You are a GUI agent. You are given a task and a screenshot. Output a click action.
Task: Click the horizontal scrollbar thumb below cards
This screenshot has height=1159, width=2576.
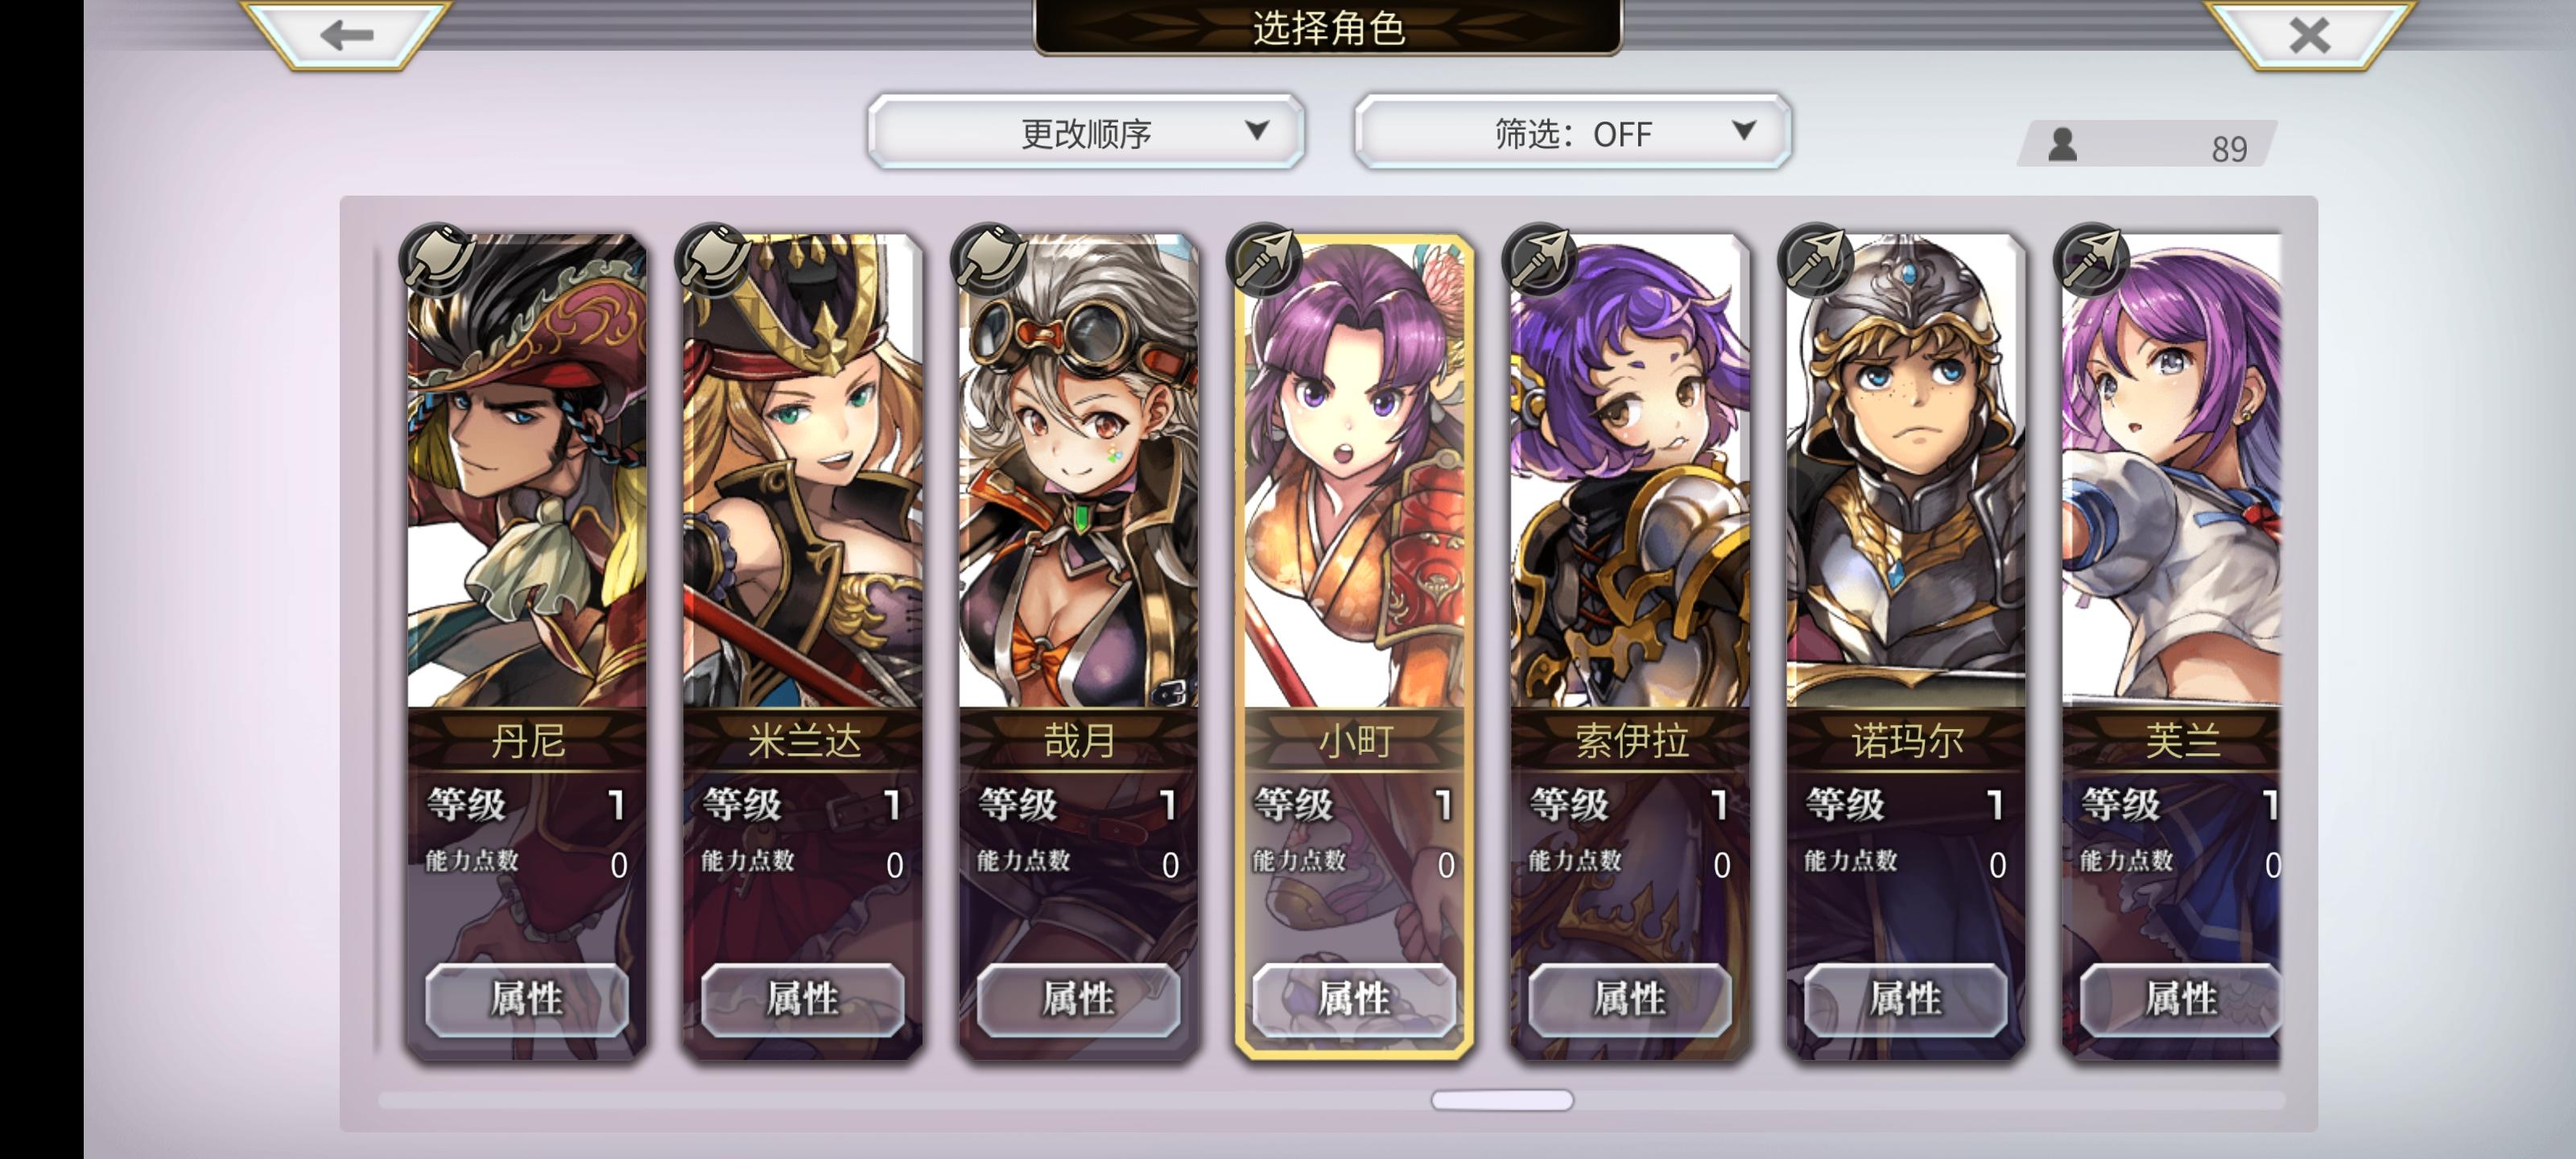(1502, 1100)
